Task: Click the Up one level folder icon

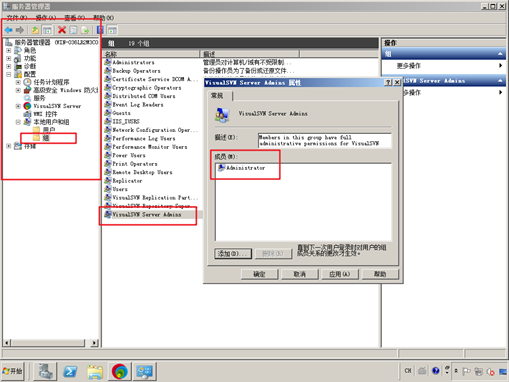Action: [35, 30]
